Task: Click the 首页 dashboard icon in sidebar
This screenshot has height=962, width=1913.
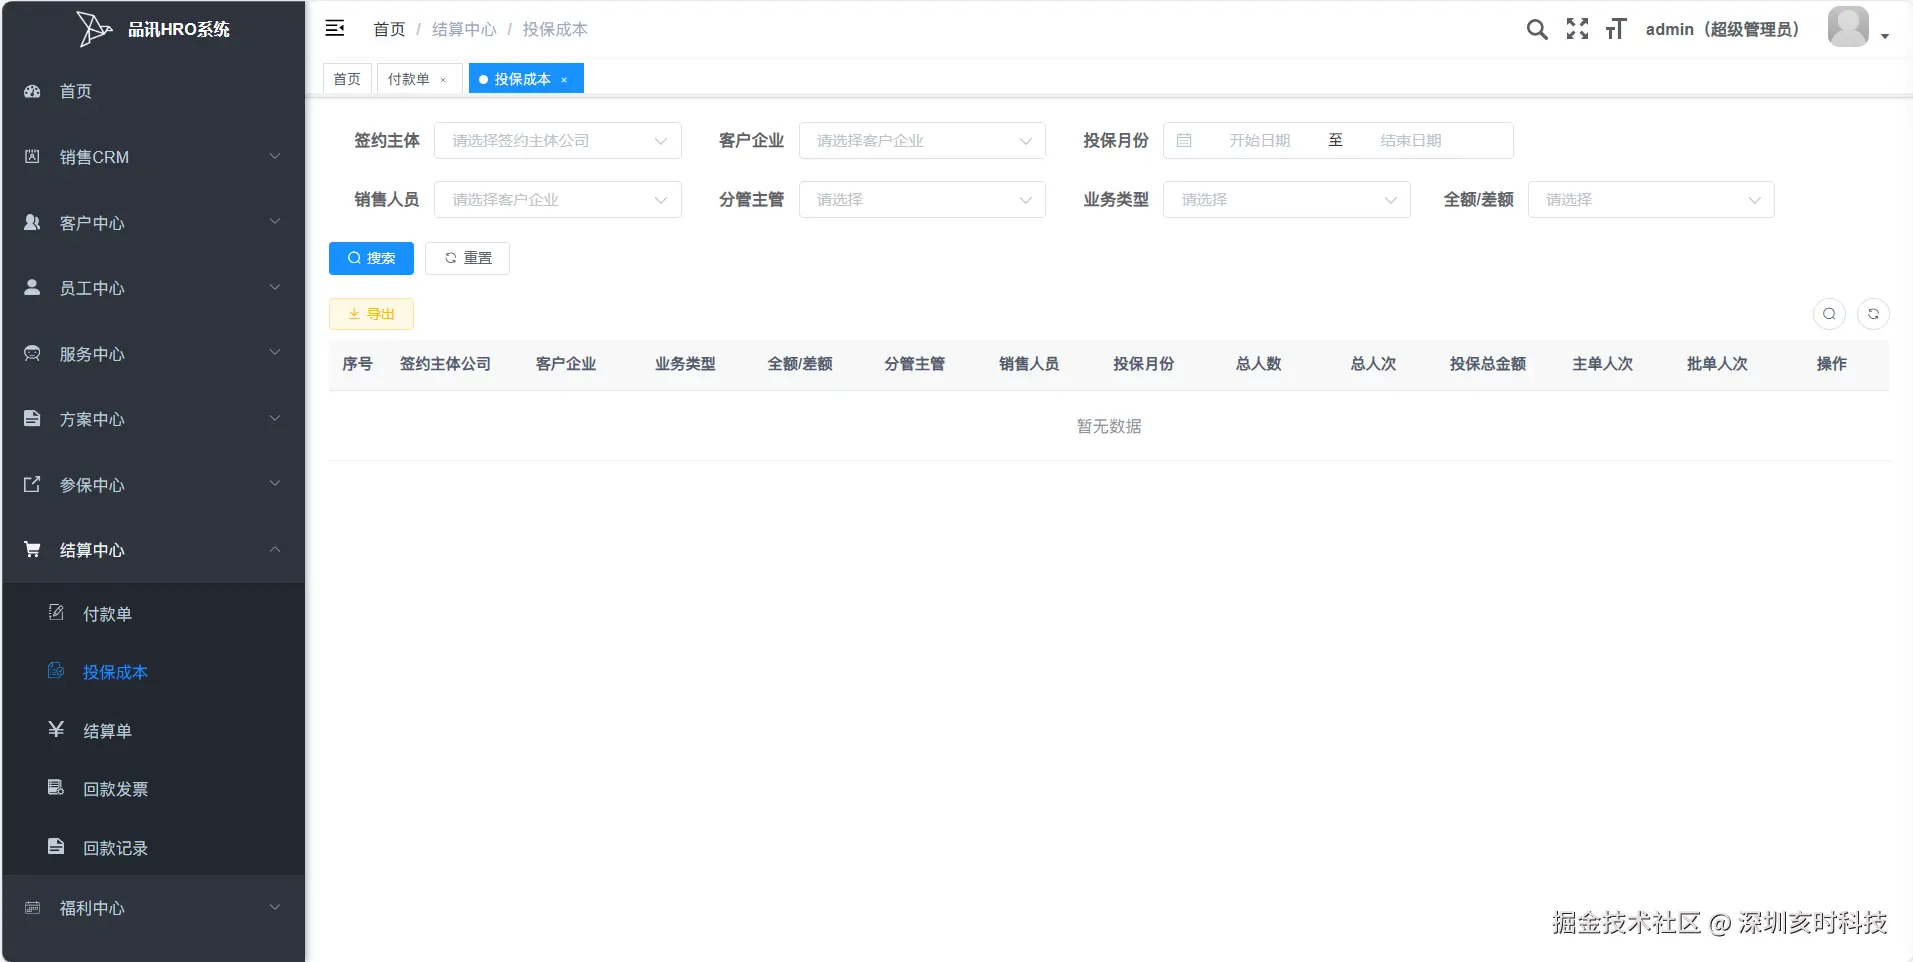Action: point(32,91)
